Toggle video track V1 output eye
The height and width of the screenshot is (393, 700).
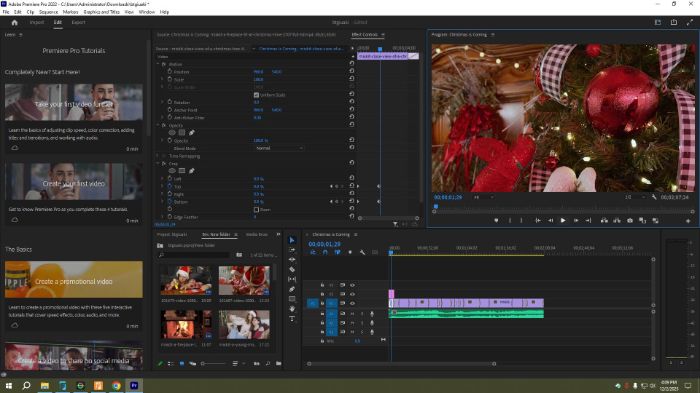[x=352, y=303]
